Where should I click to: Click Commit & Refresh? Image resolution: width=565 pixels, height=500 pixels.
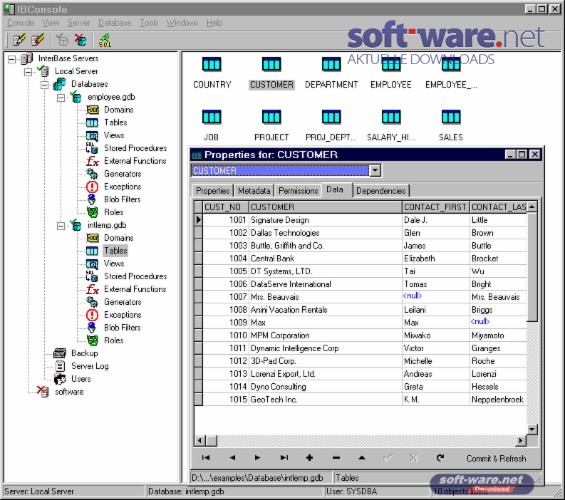tap(496, 459)
